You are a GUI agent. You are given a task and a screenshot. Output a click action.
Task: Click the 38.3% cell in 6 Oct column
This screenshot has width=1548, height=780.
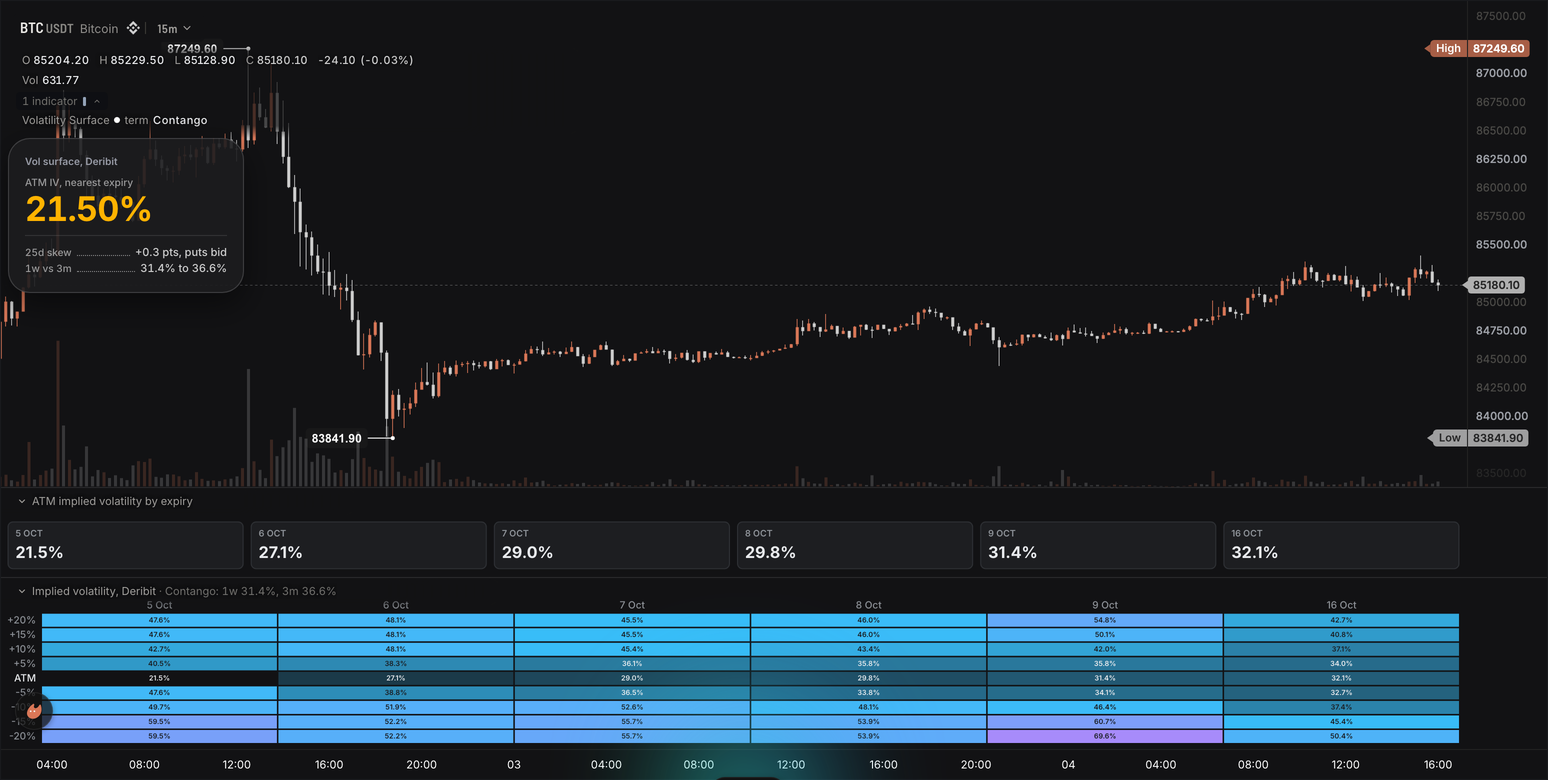point(396,663)
